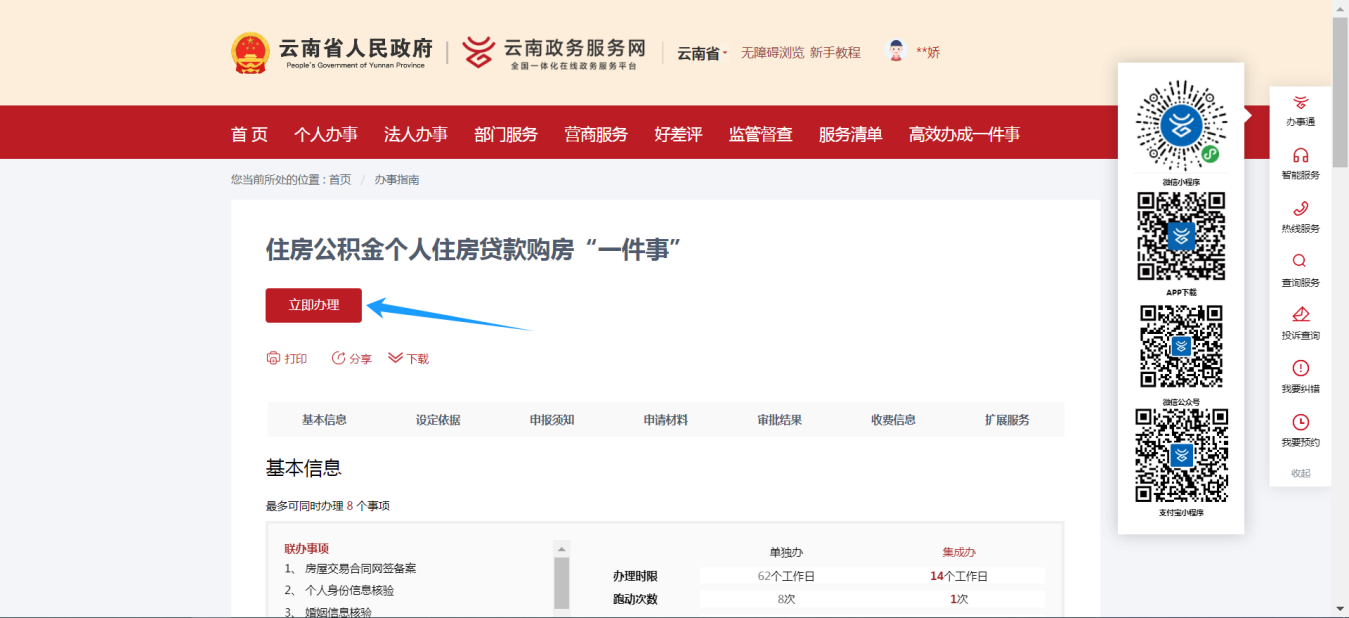Switch to the 收费信息 tab
The width and height of the screenshot is (1349, 618).
[893, 420]
